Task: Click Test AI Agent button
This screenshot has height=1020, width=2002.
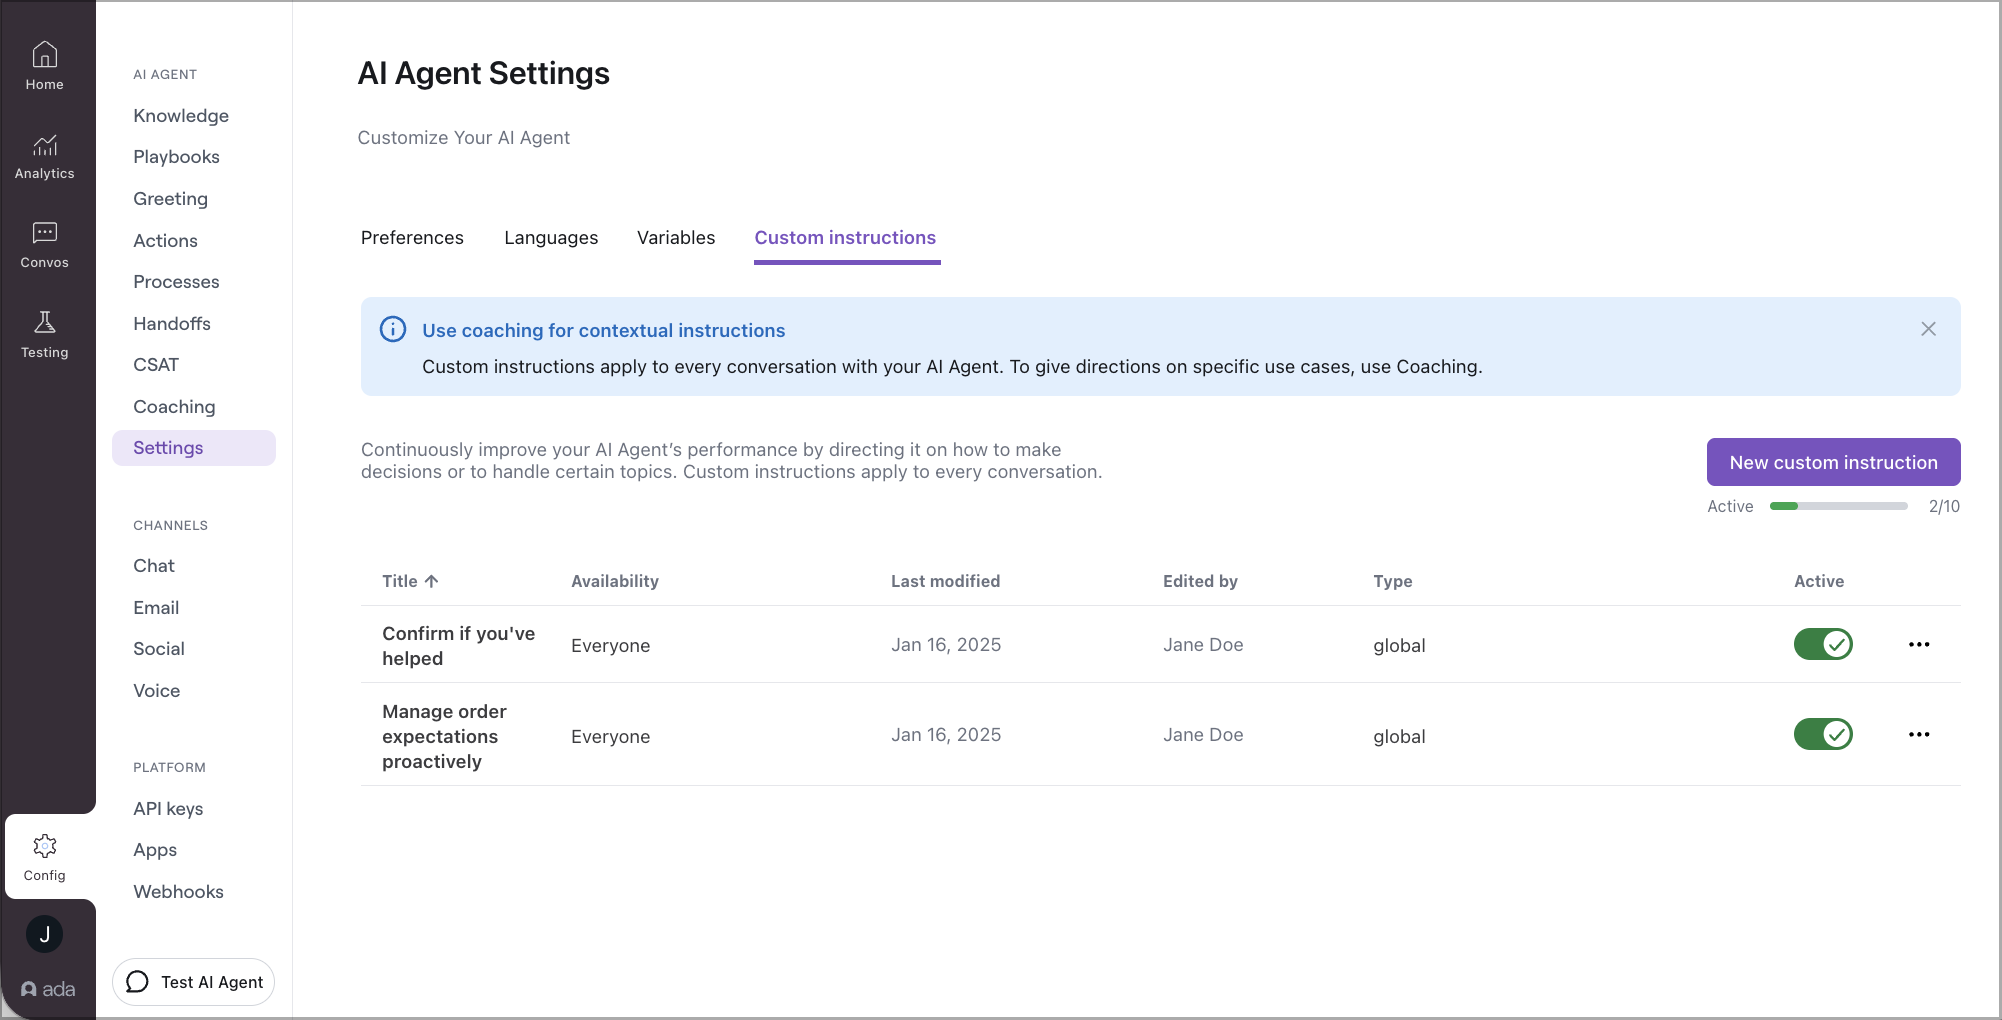Action: (194, 982)
